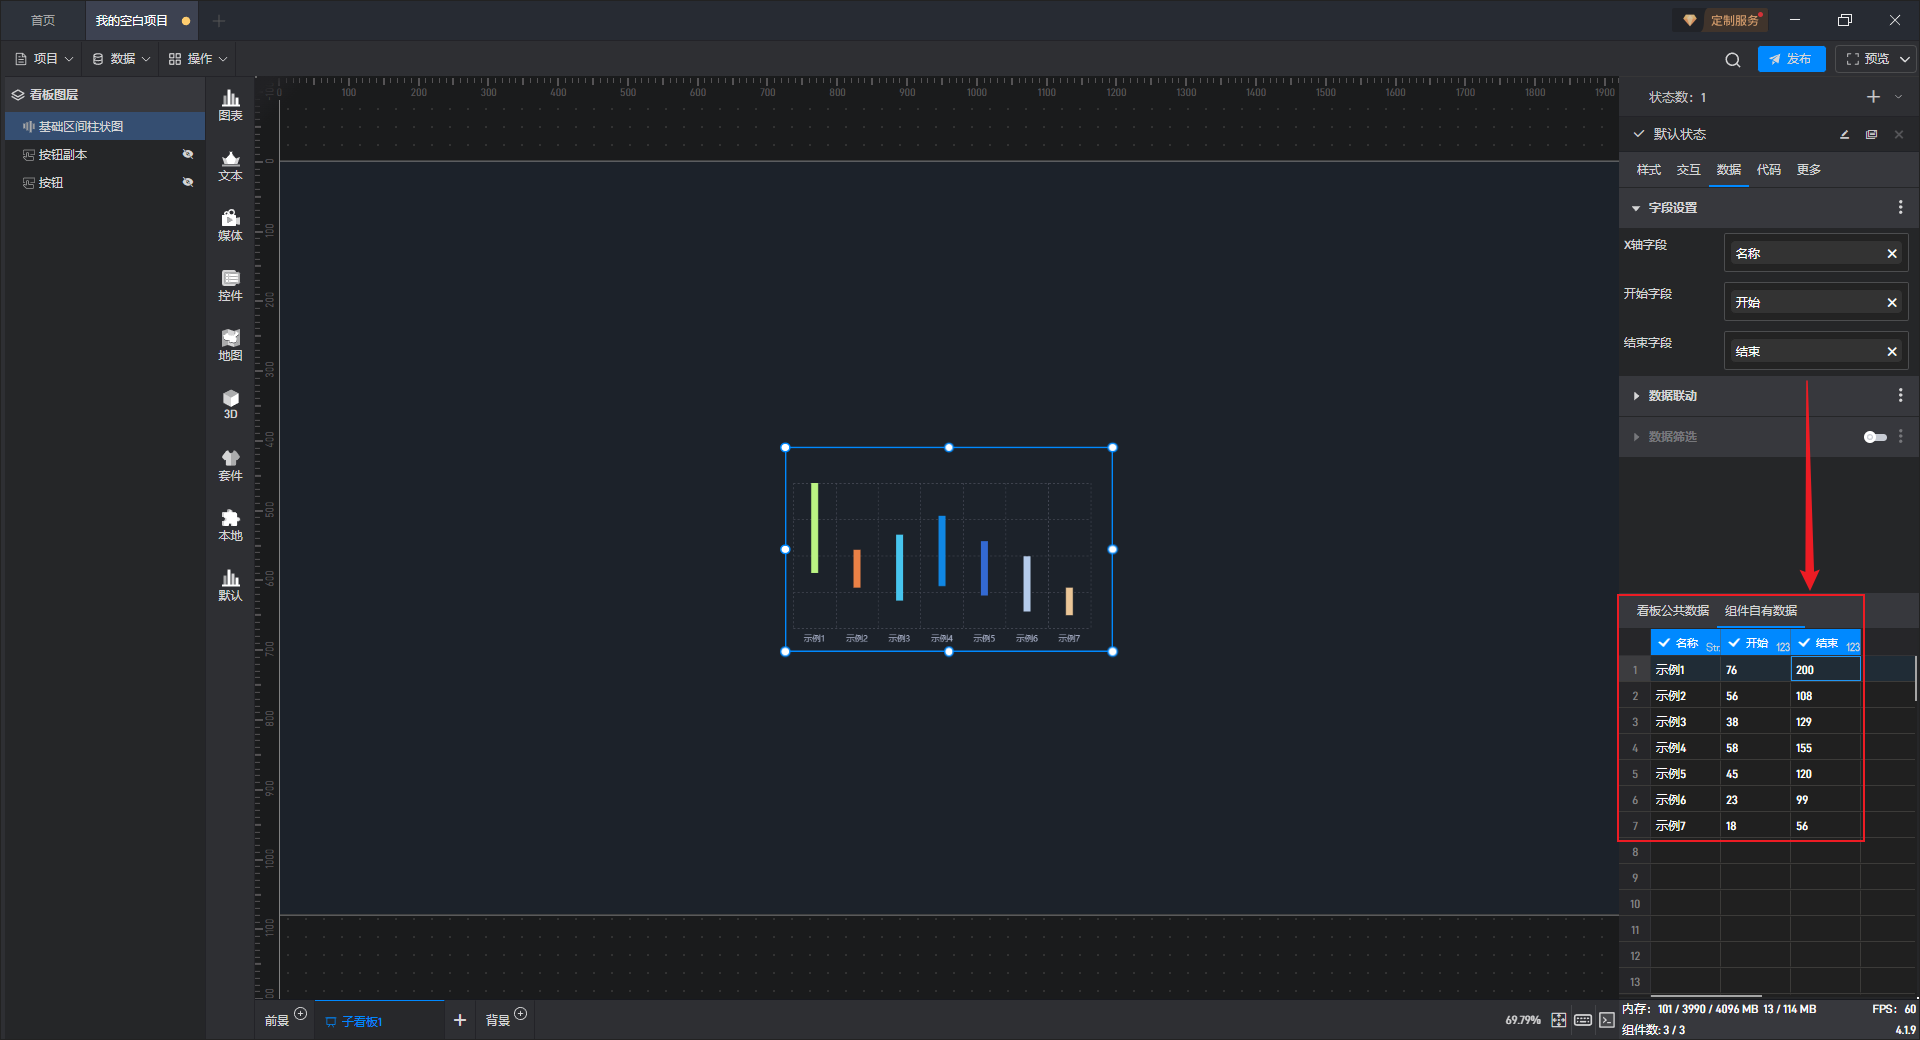Open the 数据 dropdown menu

point(121,59)
